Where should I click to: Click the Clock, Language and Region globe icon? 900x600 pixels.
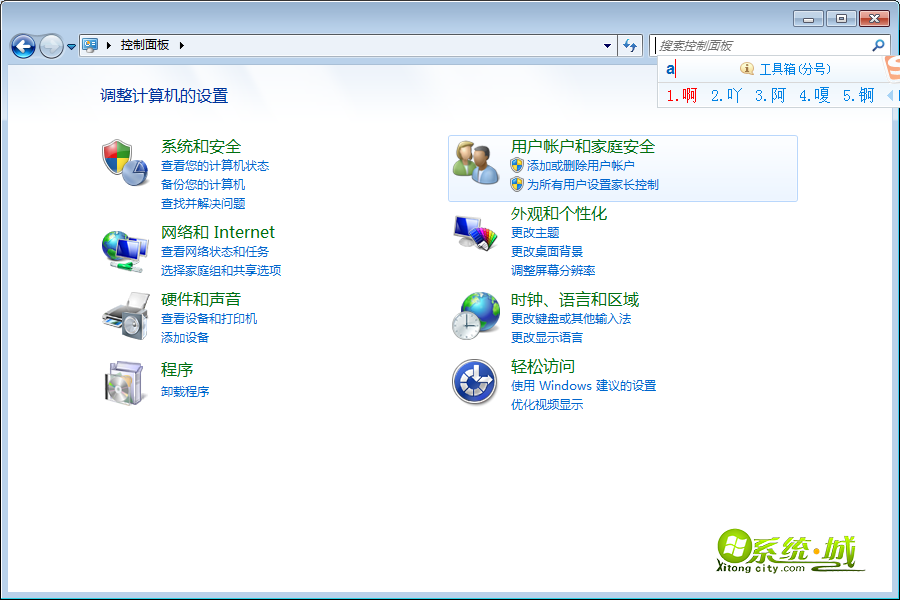point(475,316)
